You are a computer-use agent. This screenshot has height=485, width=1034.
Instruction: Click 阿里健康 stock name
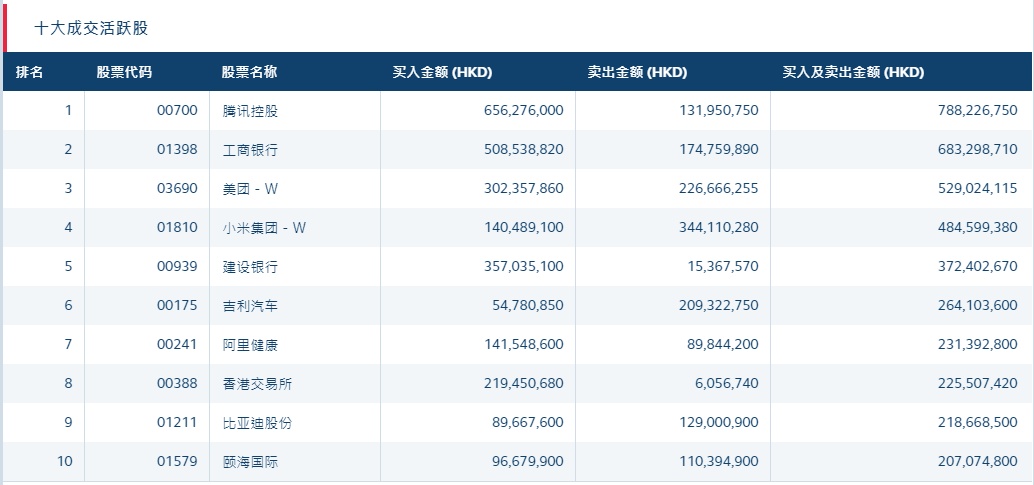(x=250, y=345)
